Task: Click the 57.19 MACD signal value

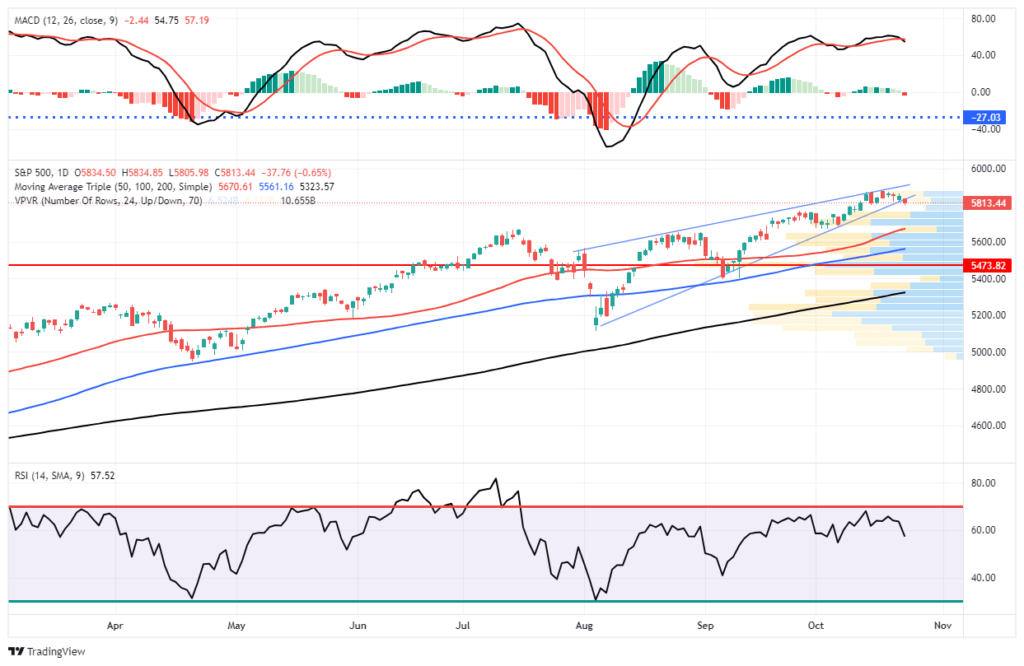Action: tap(188, 8)
